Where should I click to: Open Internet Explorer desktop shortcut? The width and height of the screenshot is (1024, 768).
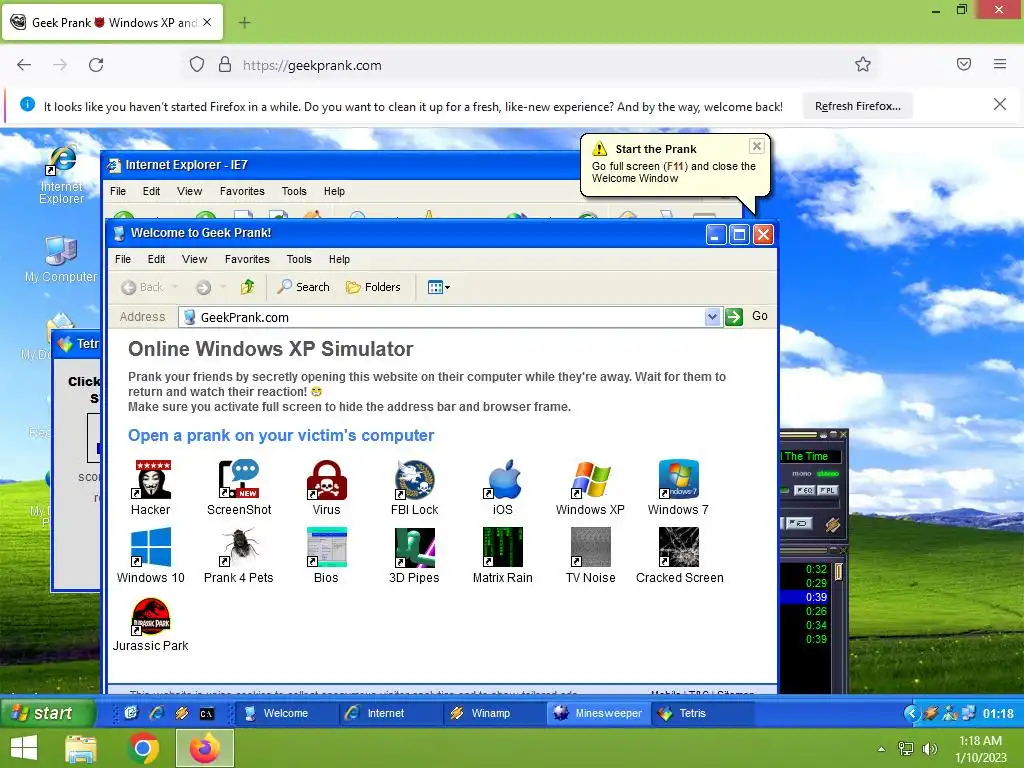(61, 174)
